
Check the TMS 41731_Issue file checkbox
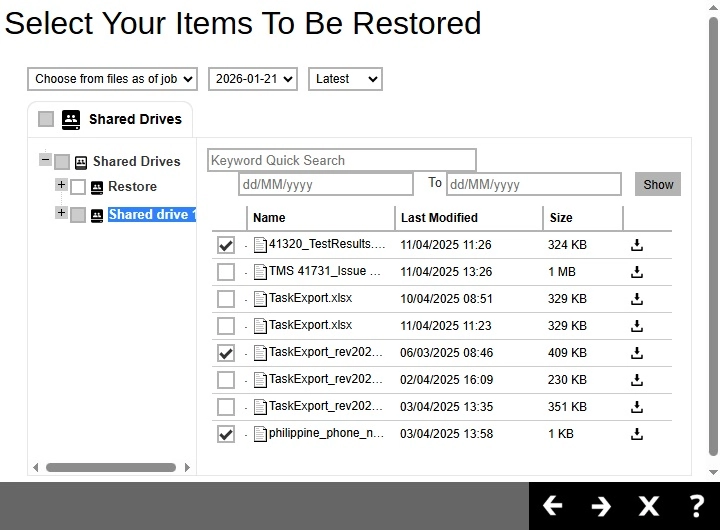tap(226, 272)
